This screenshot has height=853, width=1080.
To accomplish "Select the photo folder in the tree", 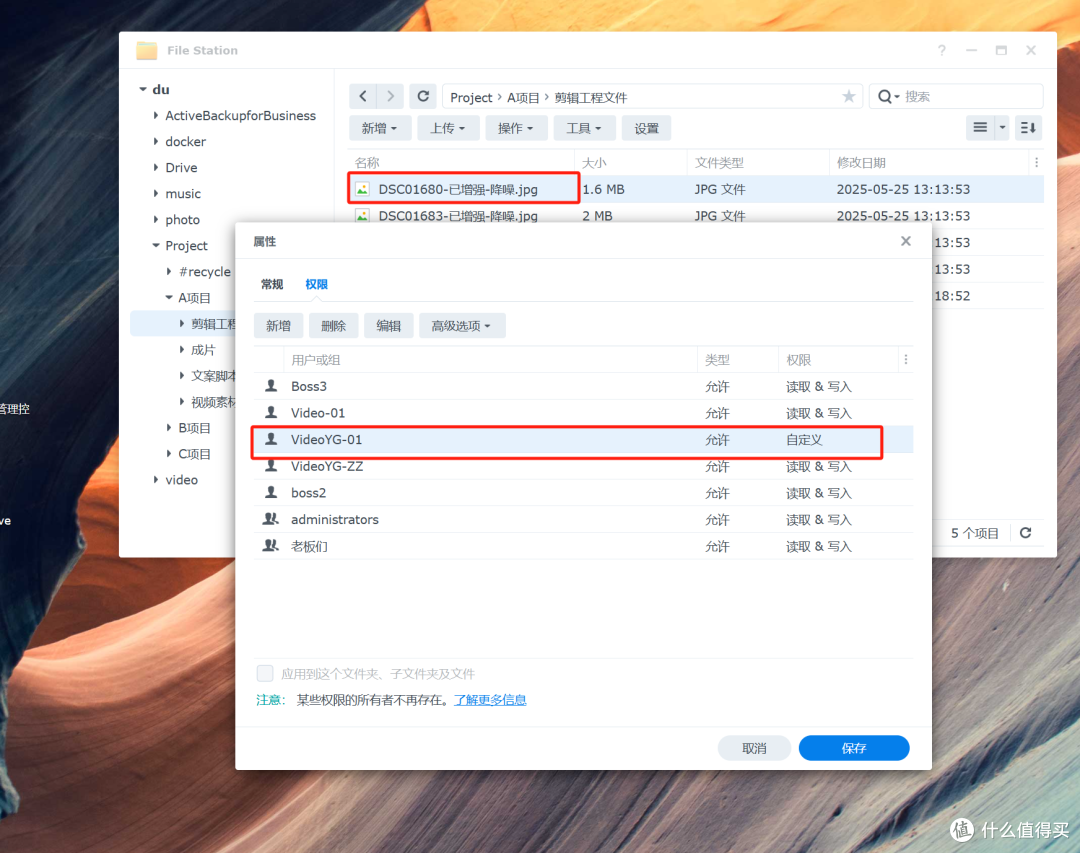I will click(183, 220).
